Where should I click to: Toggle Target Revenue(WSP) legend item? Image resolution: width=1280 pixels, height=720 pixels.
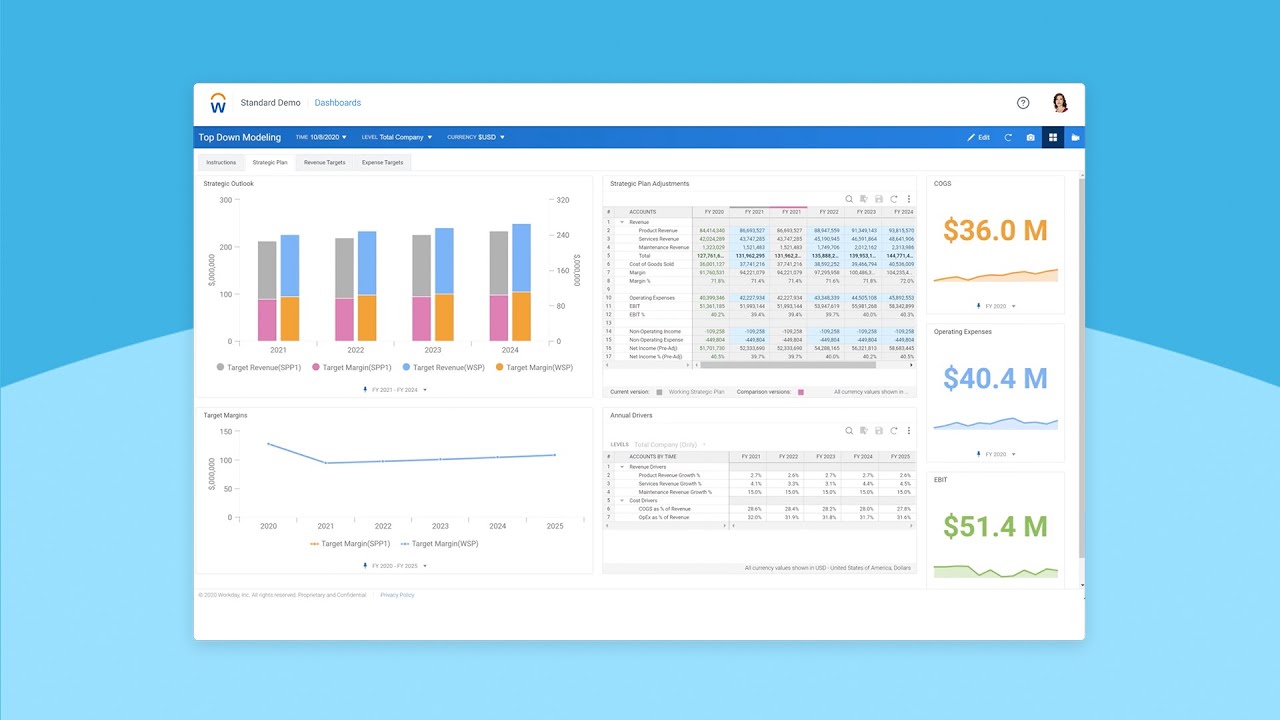(x=445, y=367)
